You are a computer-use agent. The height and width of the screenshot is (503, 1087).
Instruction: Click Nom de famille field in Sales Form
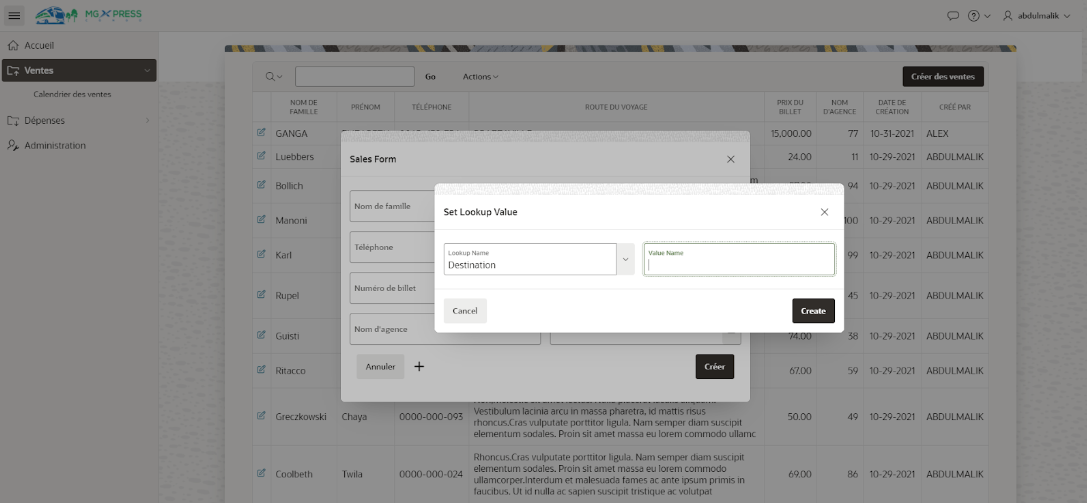392,206
